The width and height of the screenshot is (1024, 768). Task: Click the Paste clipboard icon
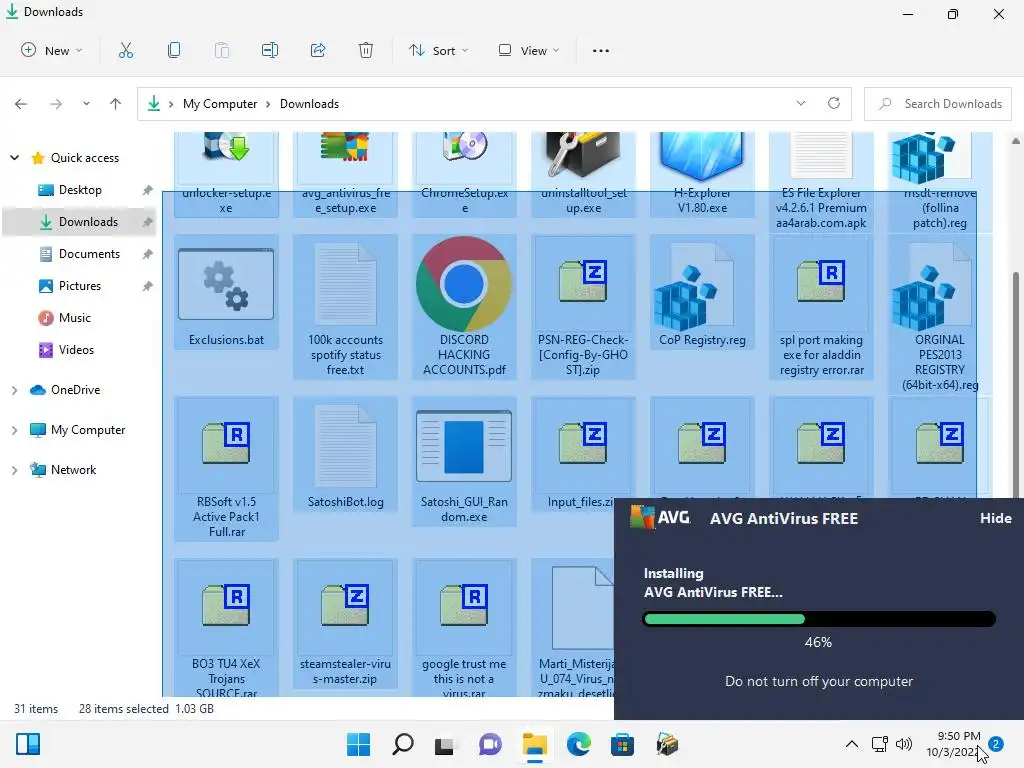tap(222, 50)
